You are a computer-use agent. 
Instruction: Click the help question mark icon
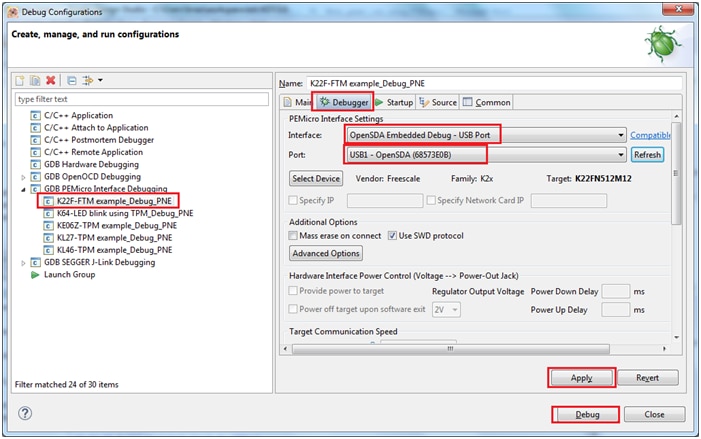pyautogui.click(x=25, y=413)
